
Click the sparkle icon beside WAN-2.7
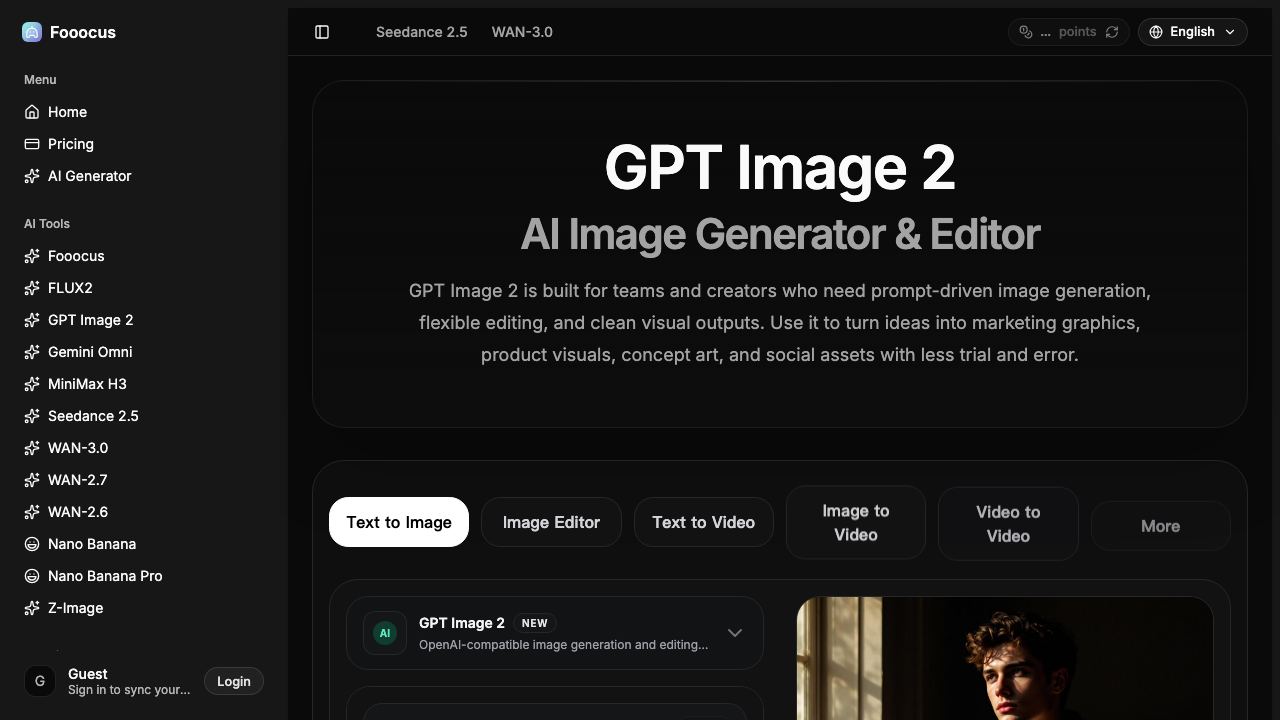click(x=32, y=480)
